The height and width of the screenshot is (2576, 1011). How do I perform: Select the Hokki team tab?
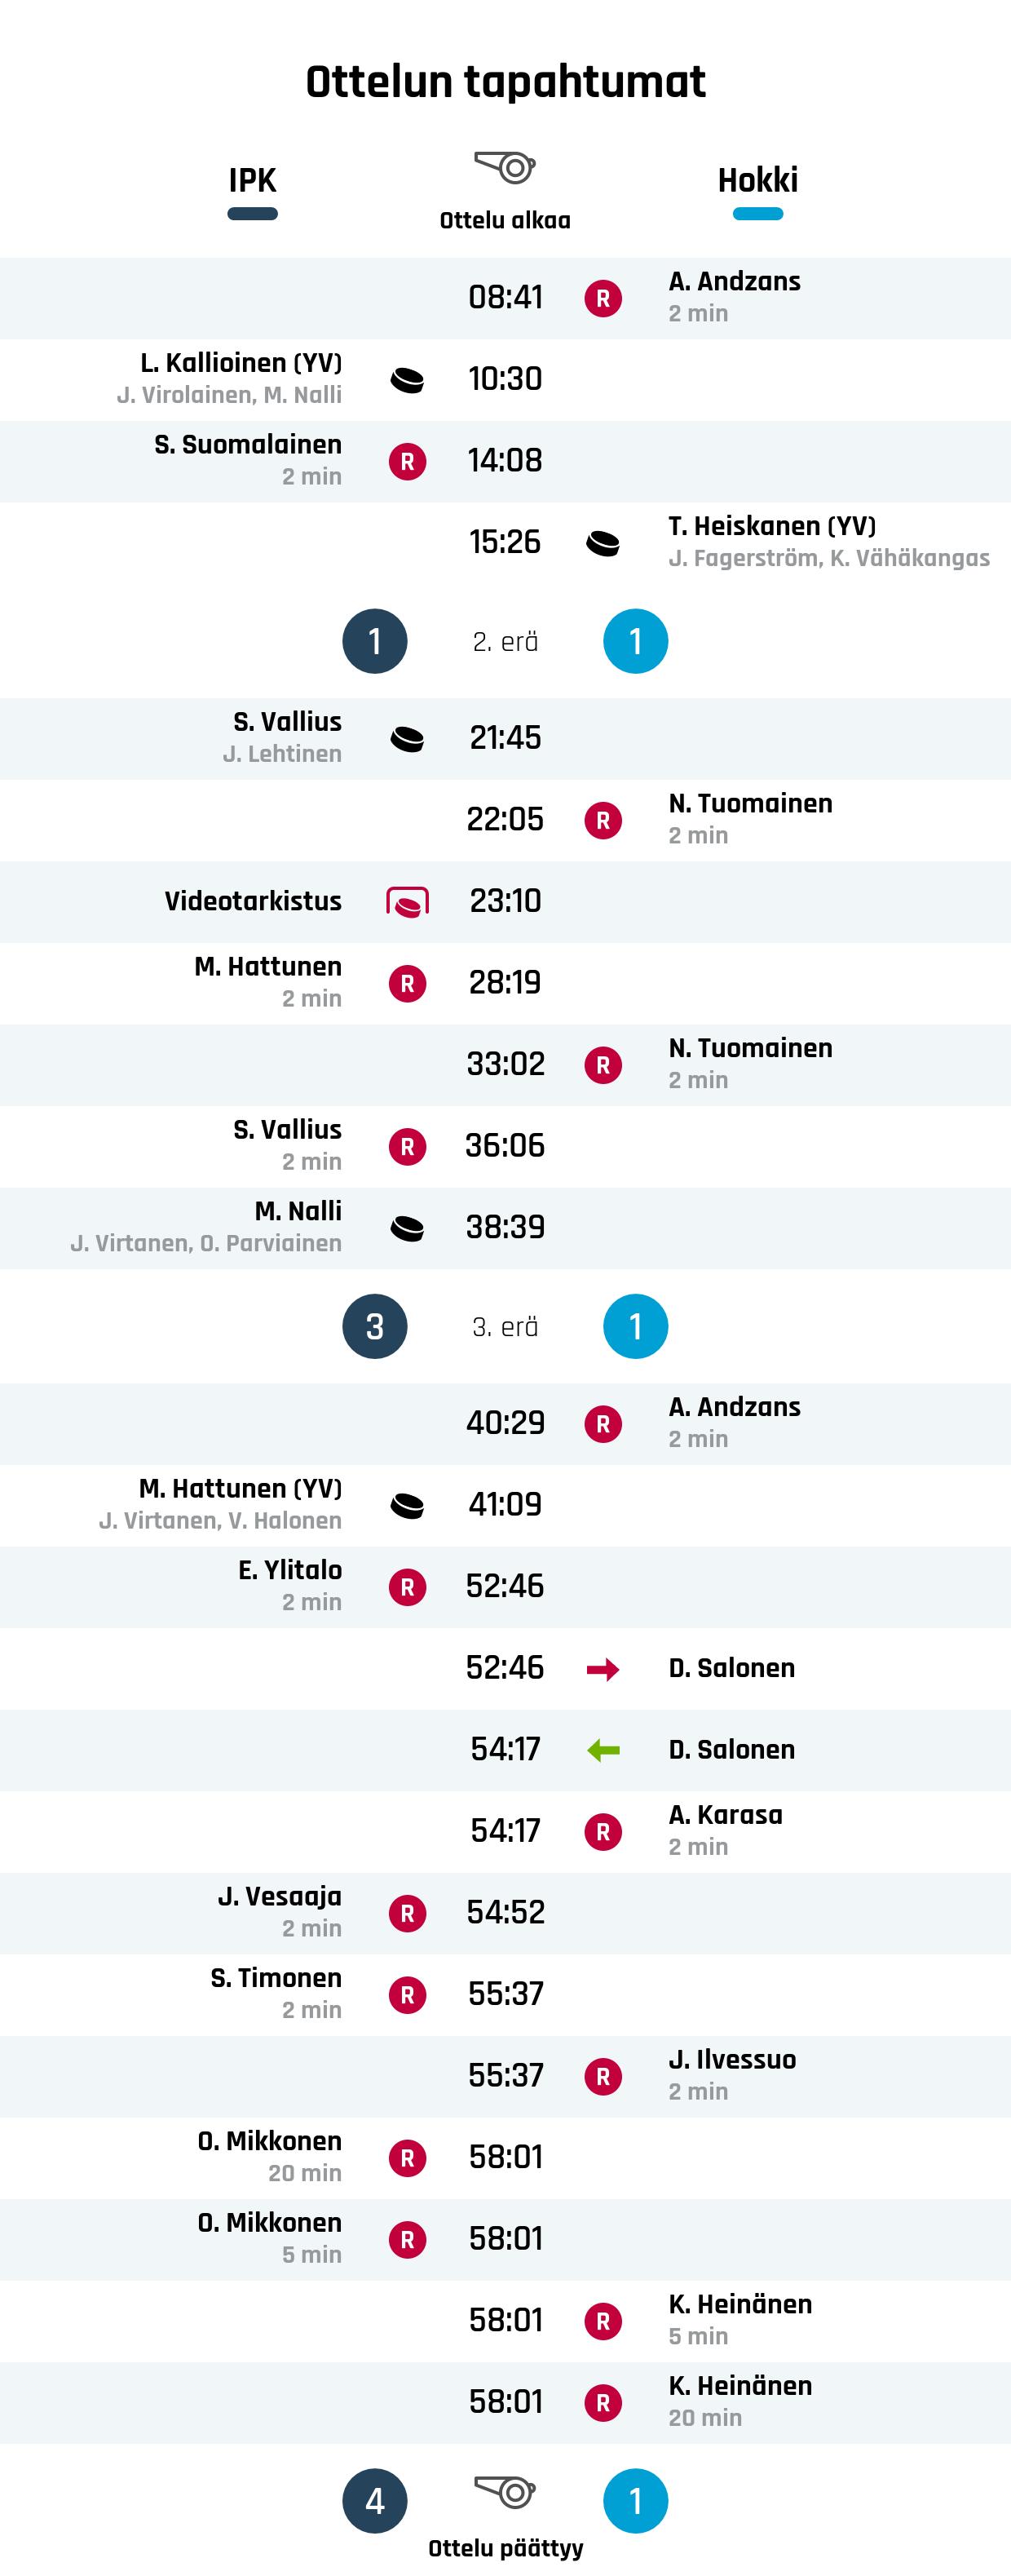758,181
